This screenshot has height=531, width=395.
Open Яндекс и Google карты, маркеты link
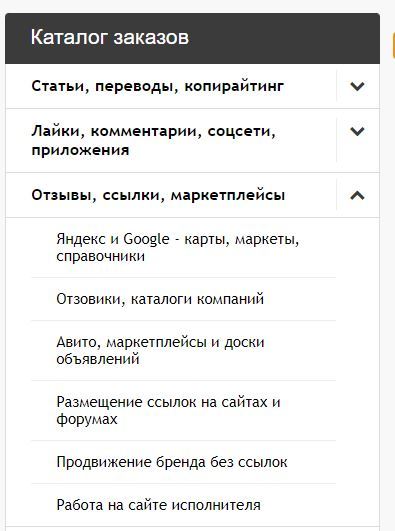coord(178,248)
